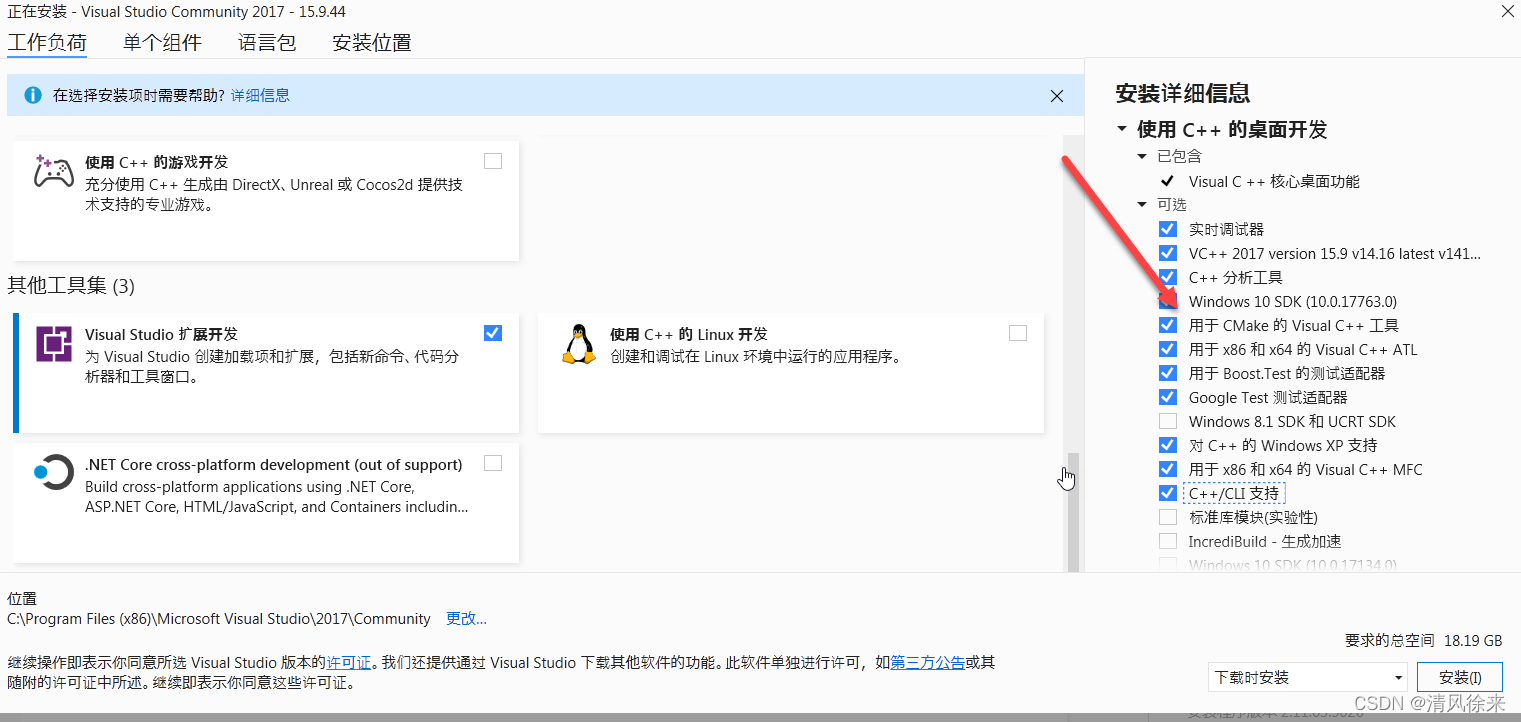The height and width of the screenshot is (722, 1521).
Task: Click the workloads list vertical scrollbar thumb
Action: click(x=1073, y=510)
